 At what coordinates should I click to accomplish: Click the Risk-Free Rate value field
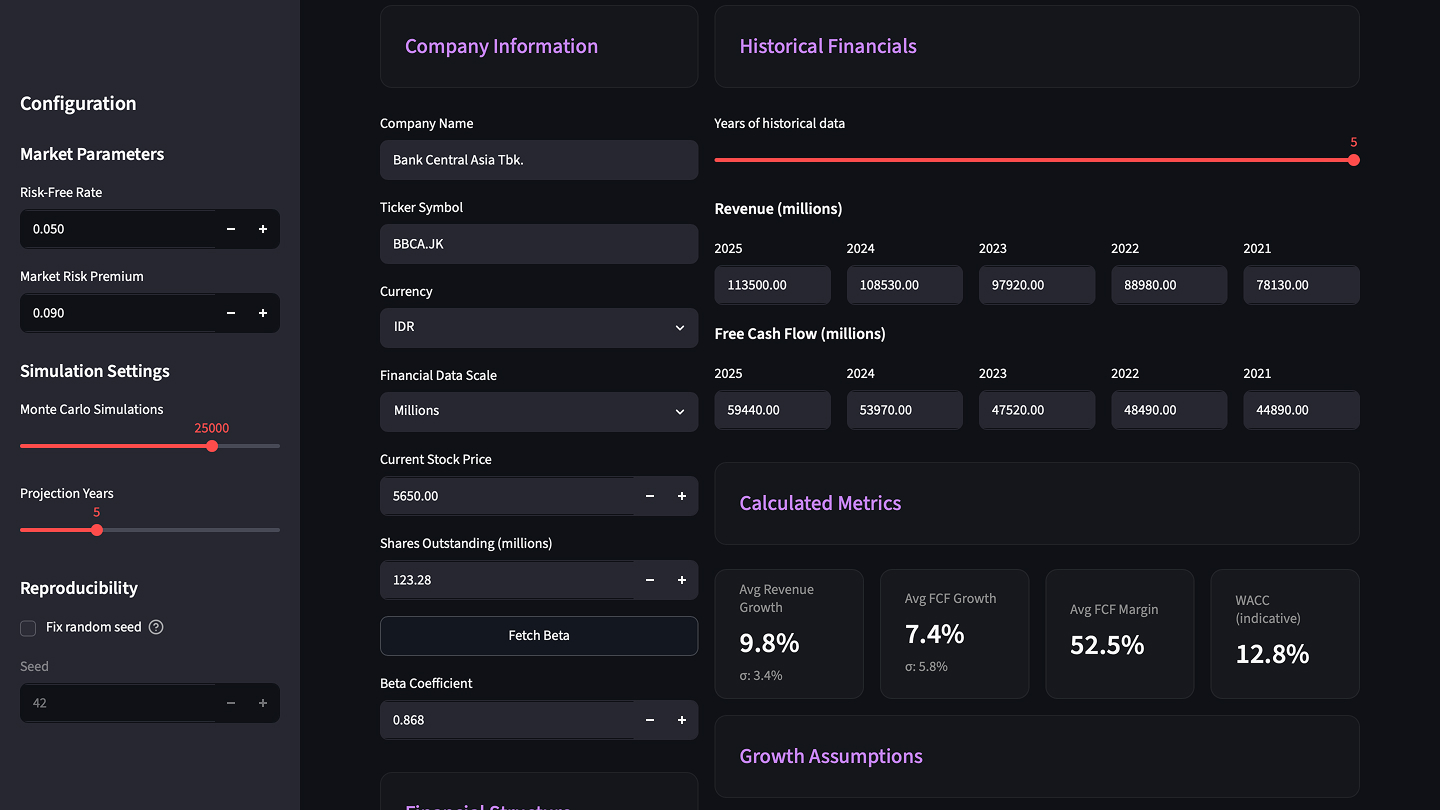pos(117,229)
